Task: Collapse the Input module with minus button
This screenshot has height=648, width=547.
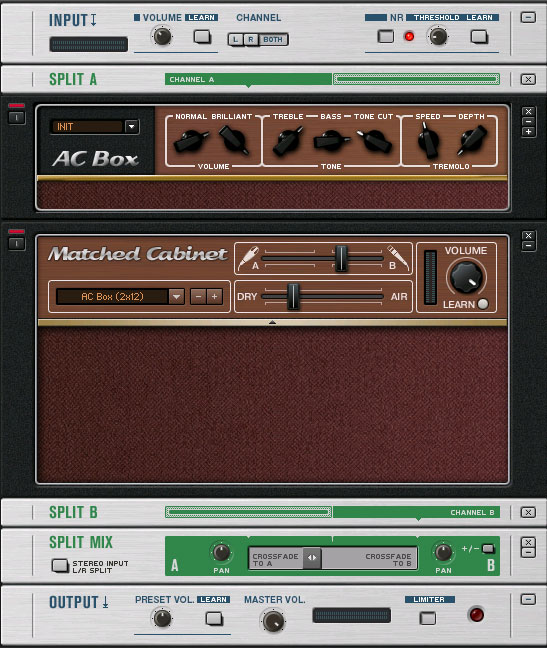Action: [x=528, y=18]
